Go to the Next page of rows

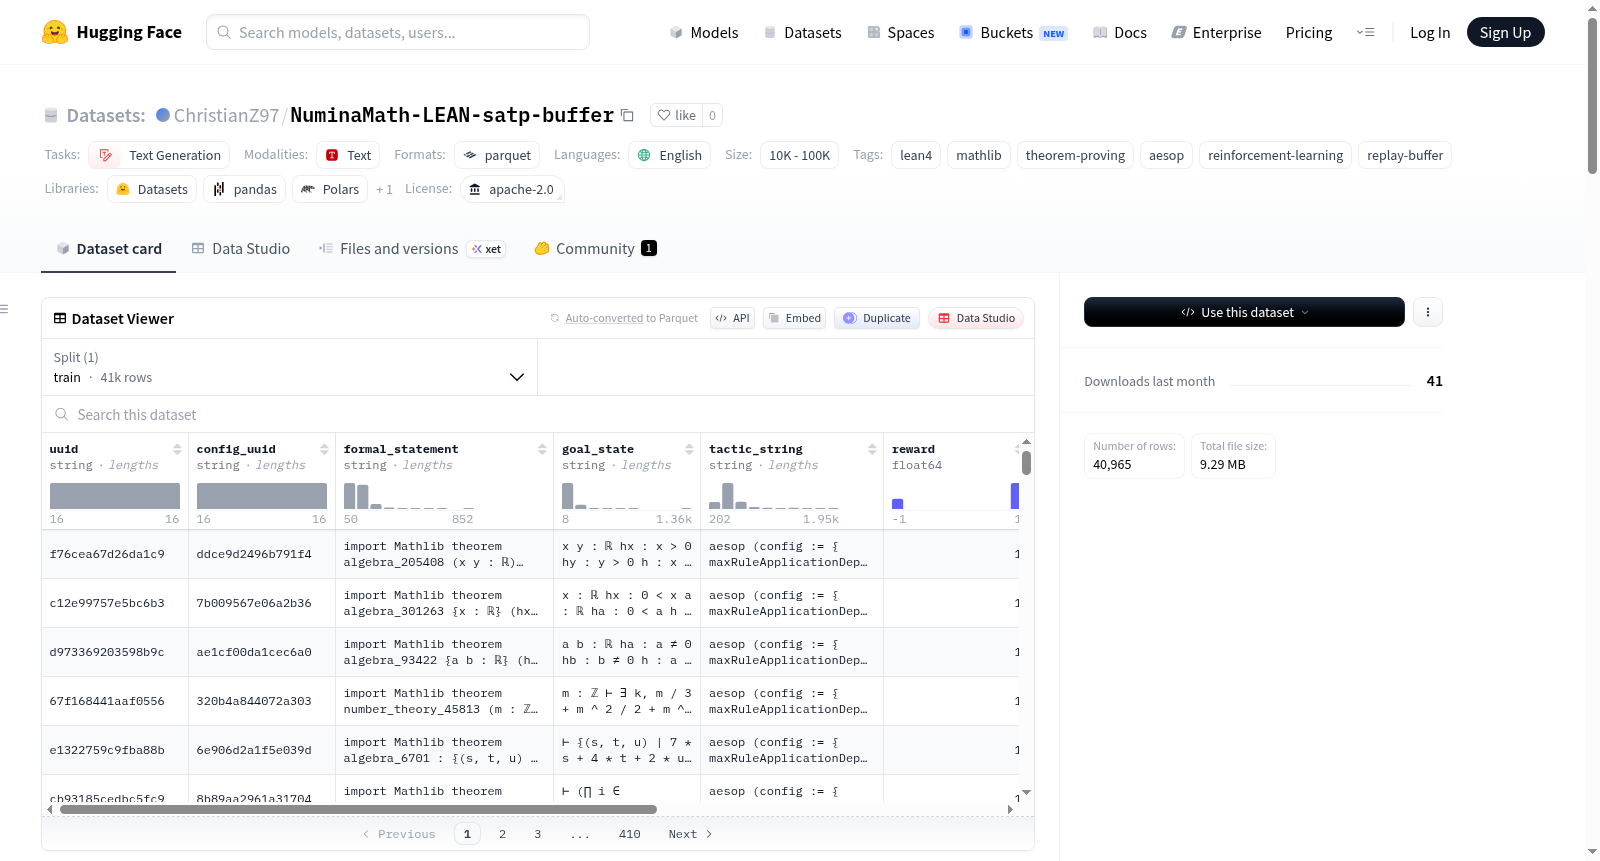[x=691, y=834]
